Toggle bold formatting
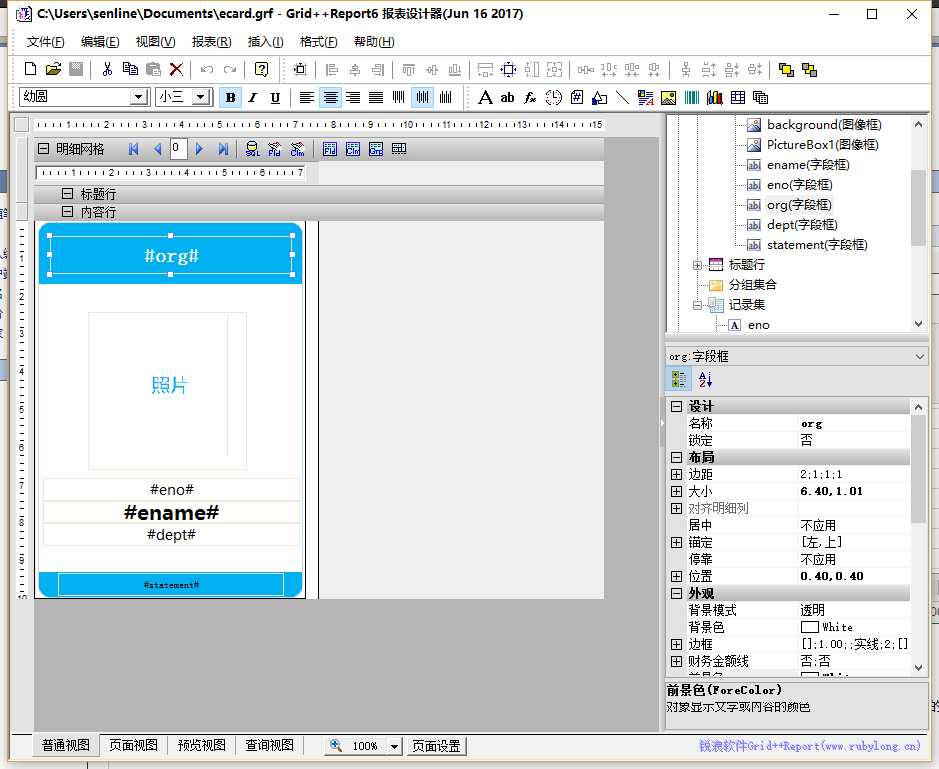The image size is (939, 769). [230, 98]
